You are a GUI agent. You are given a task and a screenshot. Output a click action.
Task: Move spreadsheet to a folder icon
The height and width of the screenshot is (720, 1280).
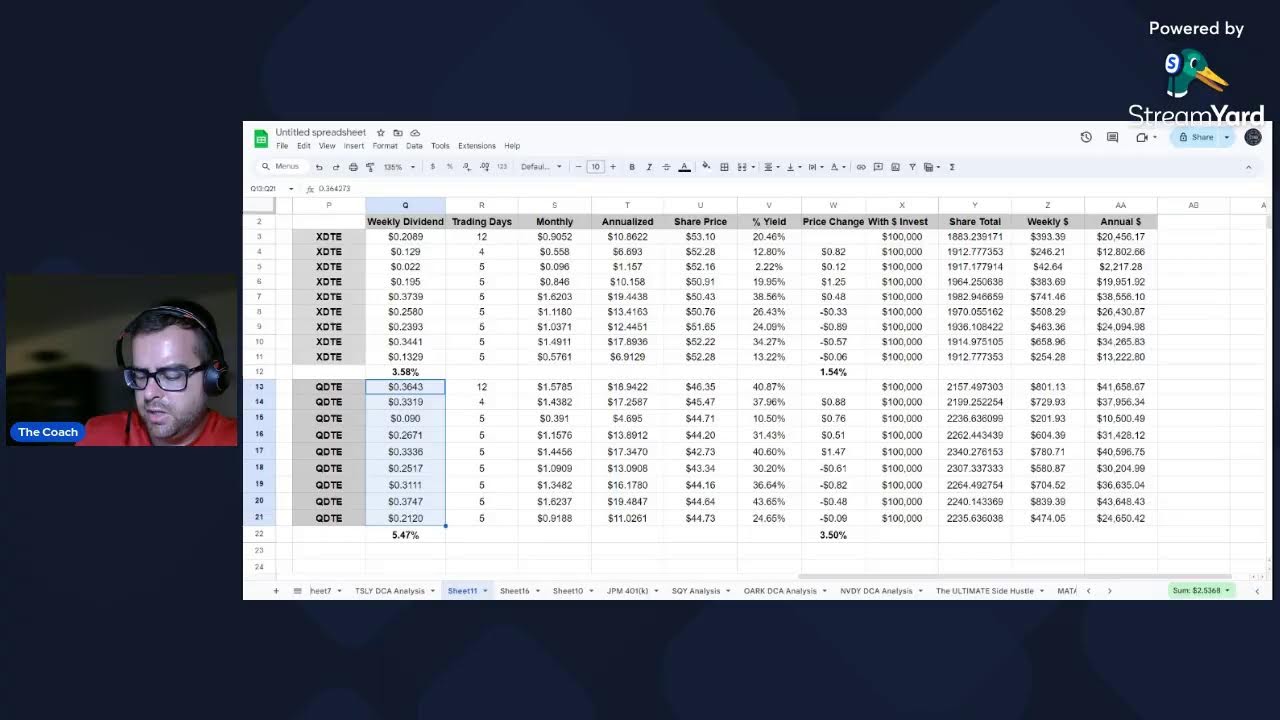point(398,132)
